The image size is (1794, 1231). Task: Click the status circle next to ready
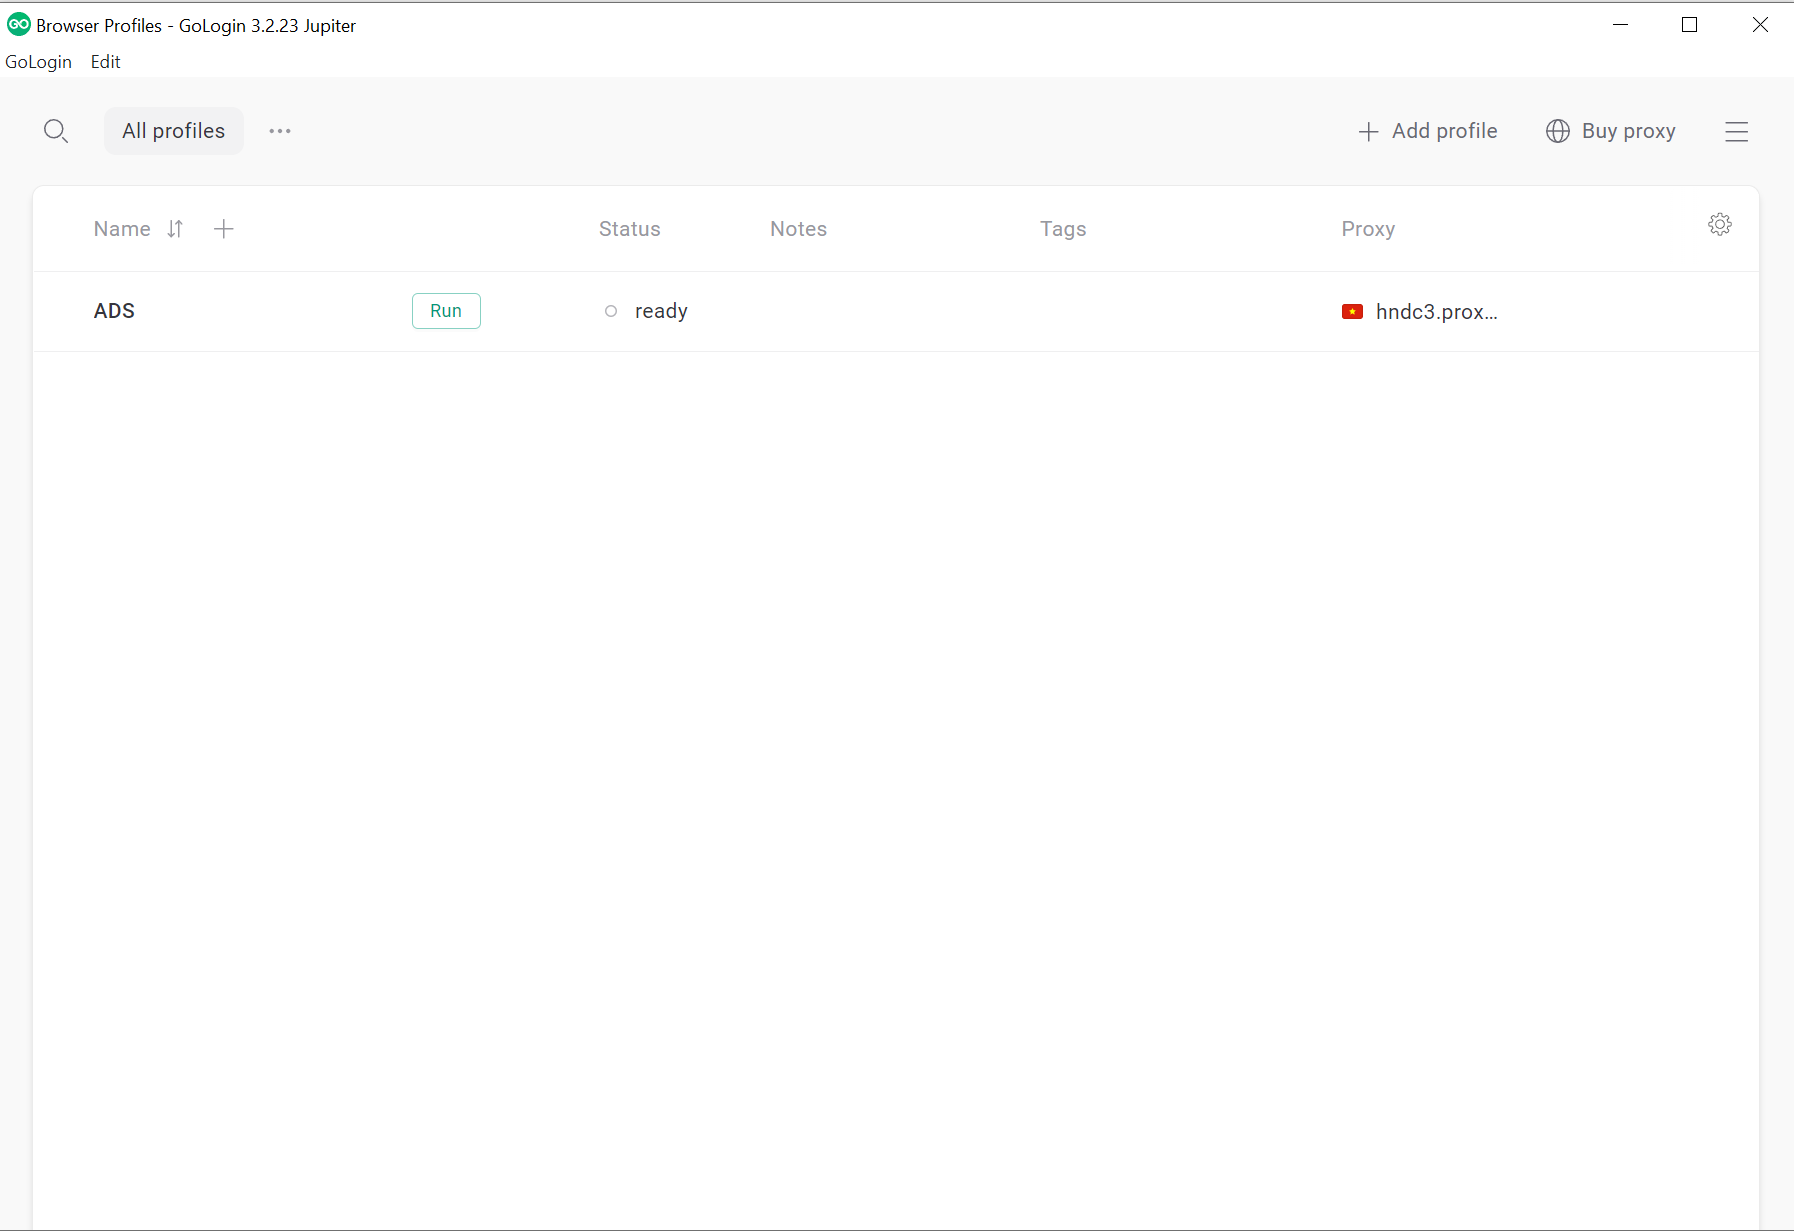[611, 311]
